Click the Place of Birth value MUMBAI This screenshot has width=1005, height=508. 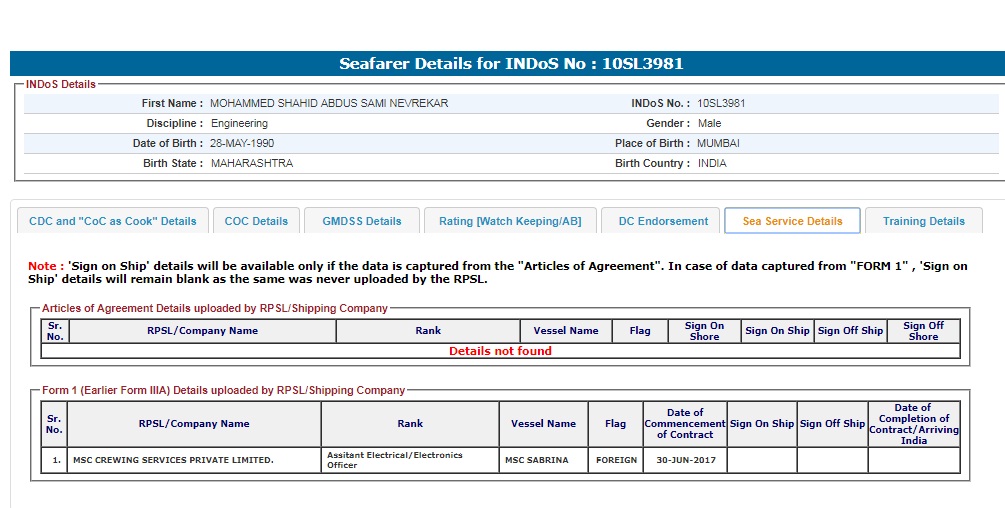tap(718, 143)
